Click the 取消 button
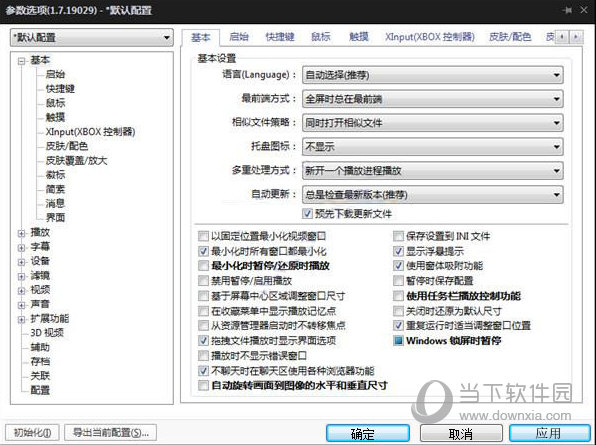Image resolution: width=596 pixels, height=445 pixels. (461, 433)
